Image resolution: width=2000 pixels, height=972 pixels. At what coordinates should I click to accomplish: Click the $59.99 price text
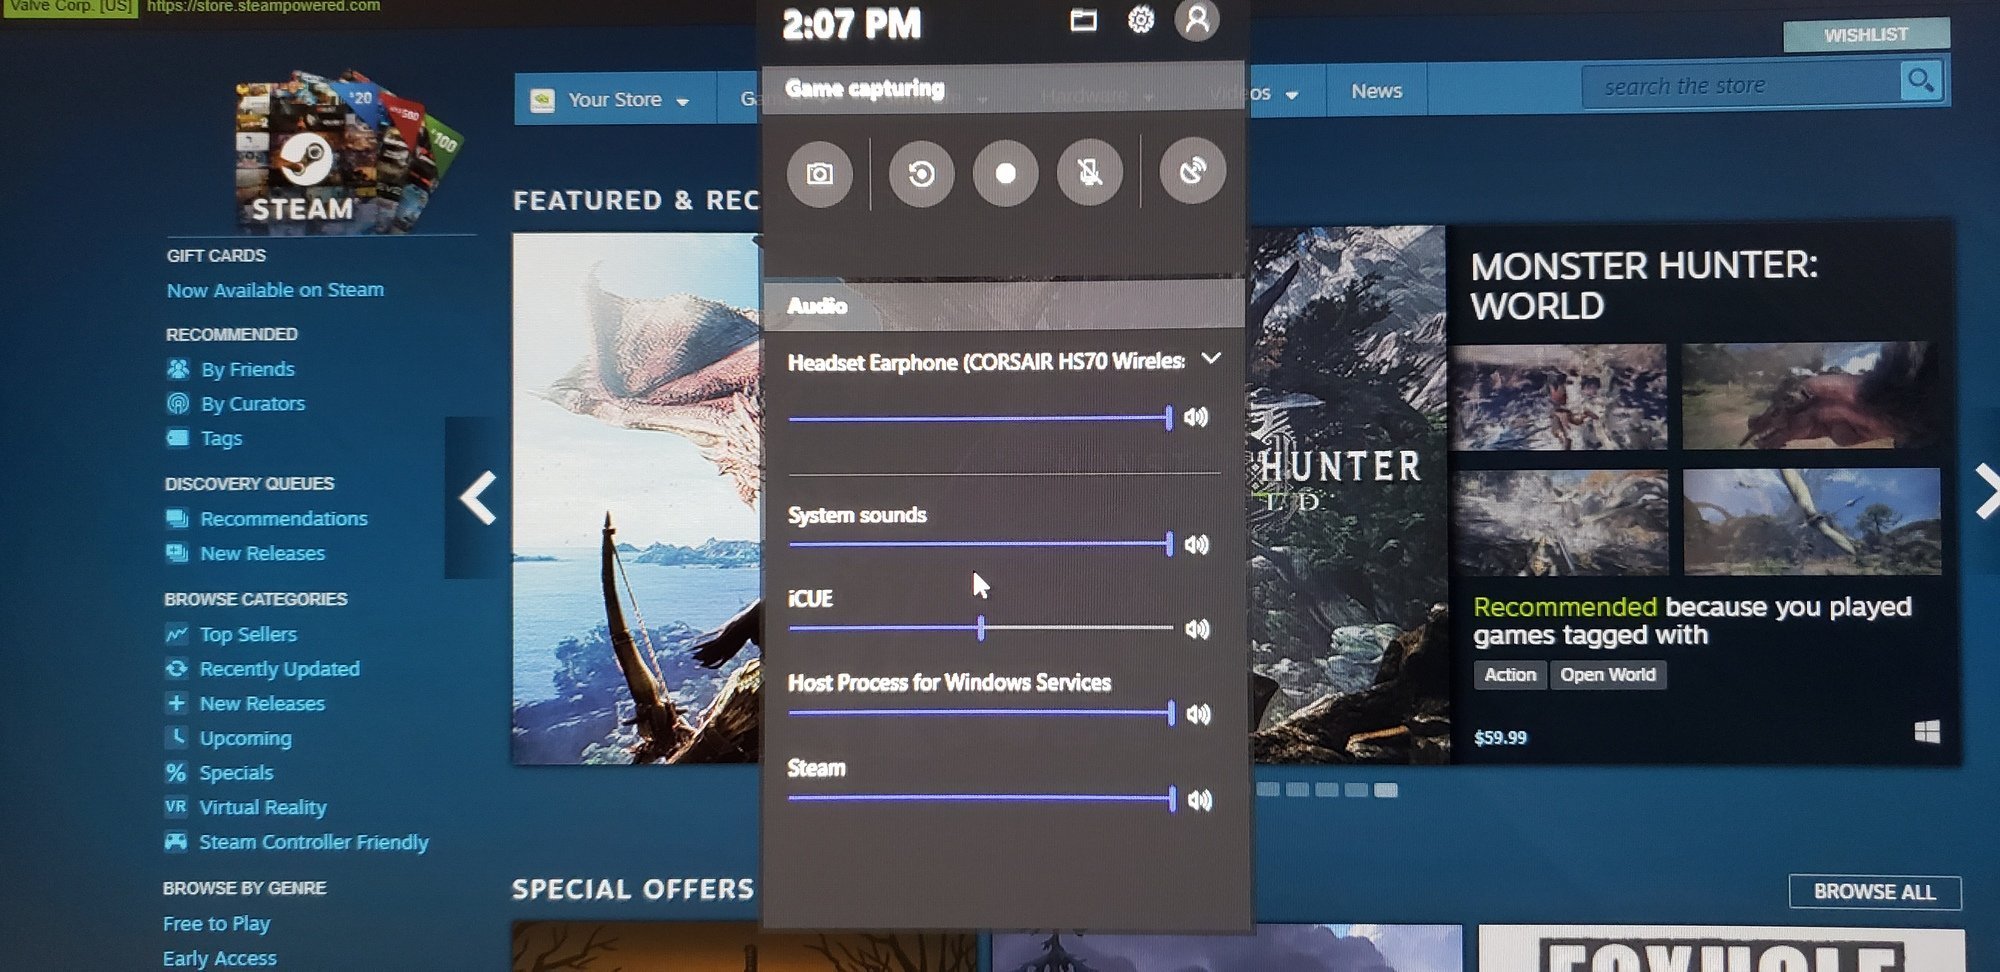pos(1500,738)
